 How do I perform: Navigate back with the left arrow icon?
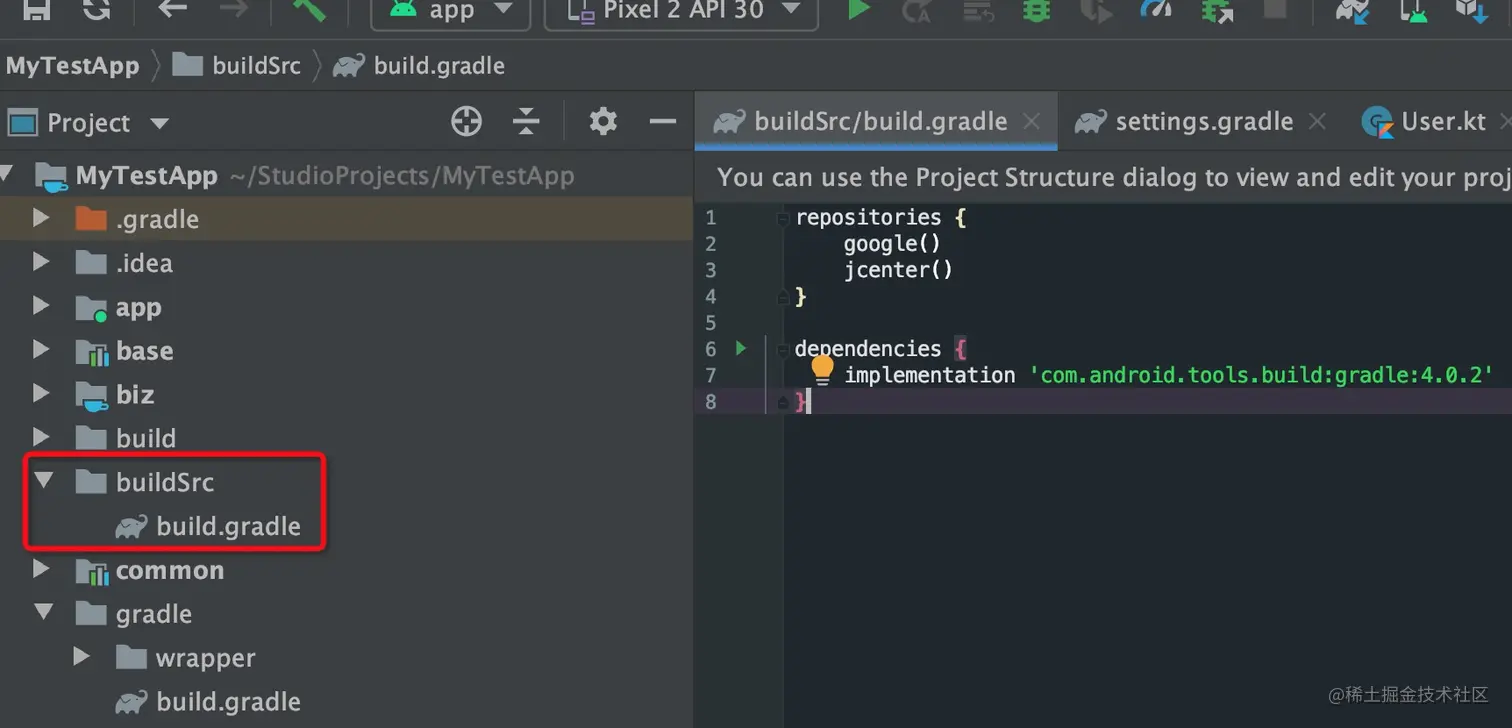[x=173, y=9]
